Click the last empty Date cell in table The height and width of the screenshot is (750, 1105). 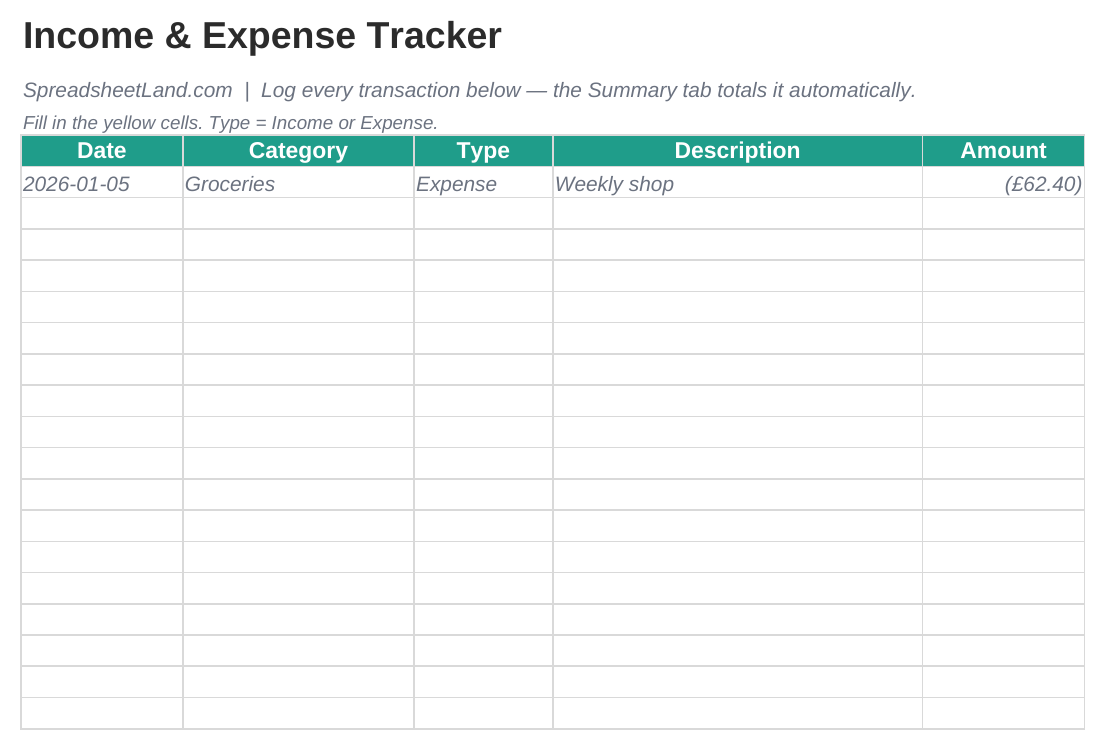tap(102, 713)
